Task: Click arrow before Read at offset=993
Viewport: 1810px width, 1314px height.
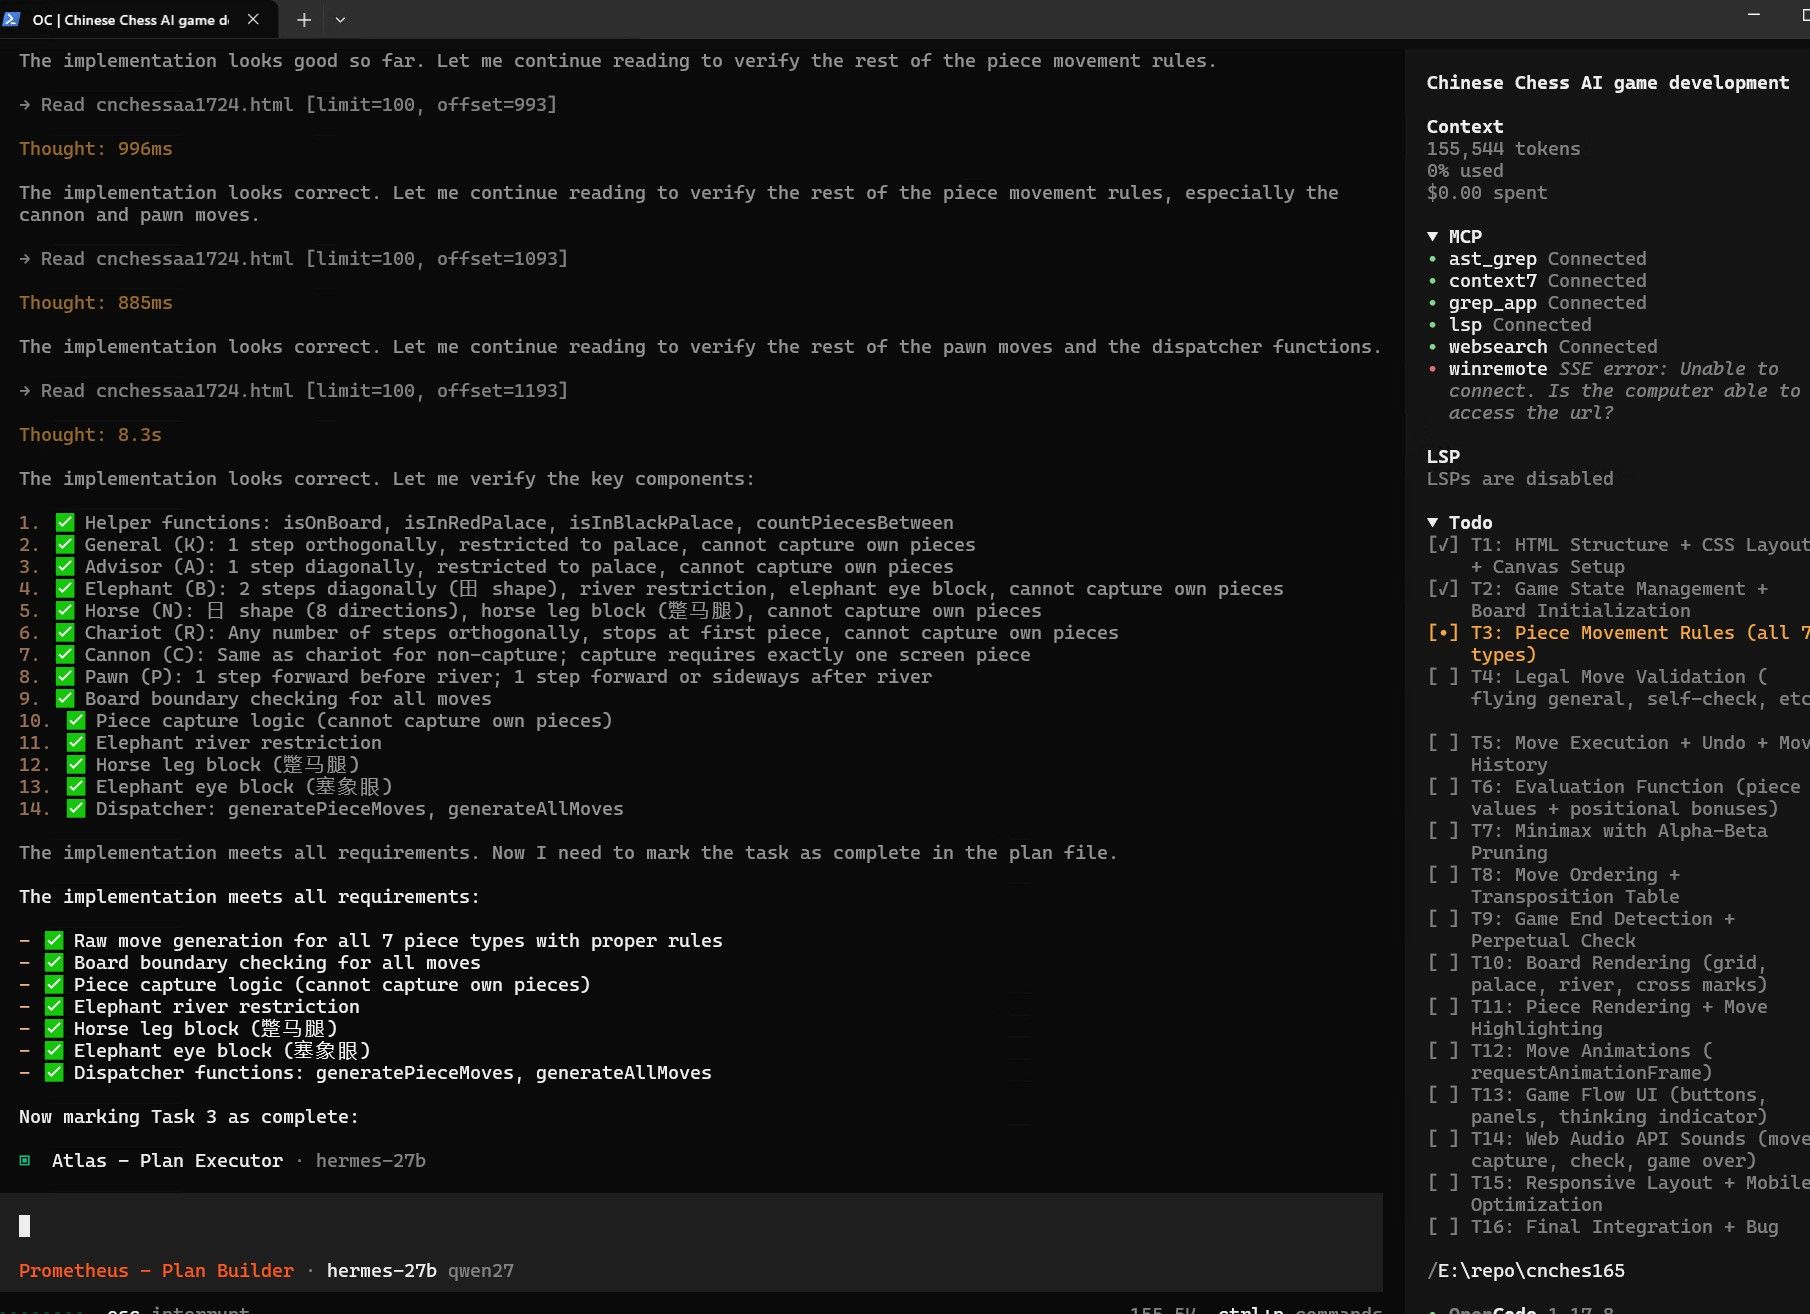Action: [25, 105]
